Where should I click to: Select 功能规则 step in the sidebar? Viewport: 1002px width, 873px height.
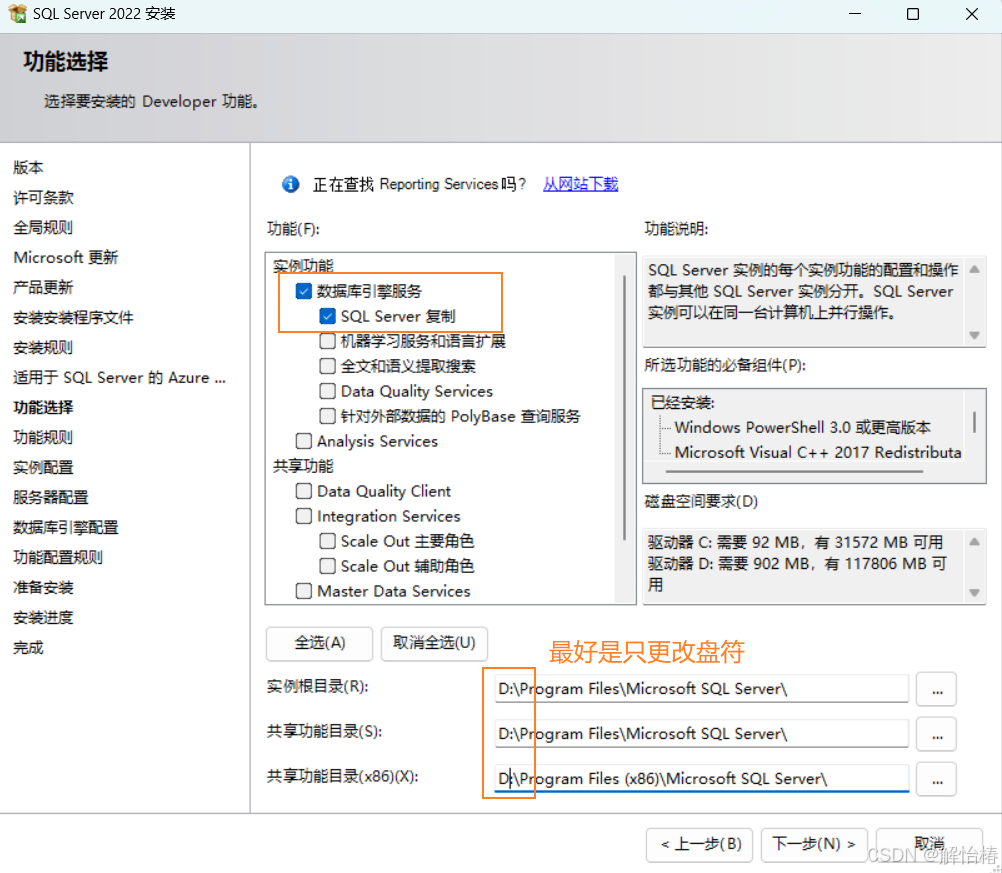(43, 438)
